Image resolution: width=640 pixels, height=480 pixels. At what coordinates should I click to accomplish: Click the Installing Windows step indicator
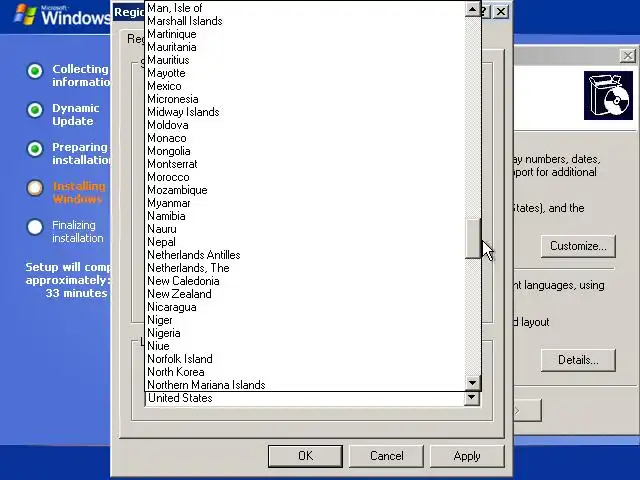(35, 188)
